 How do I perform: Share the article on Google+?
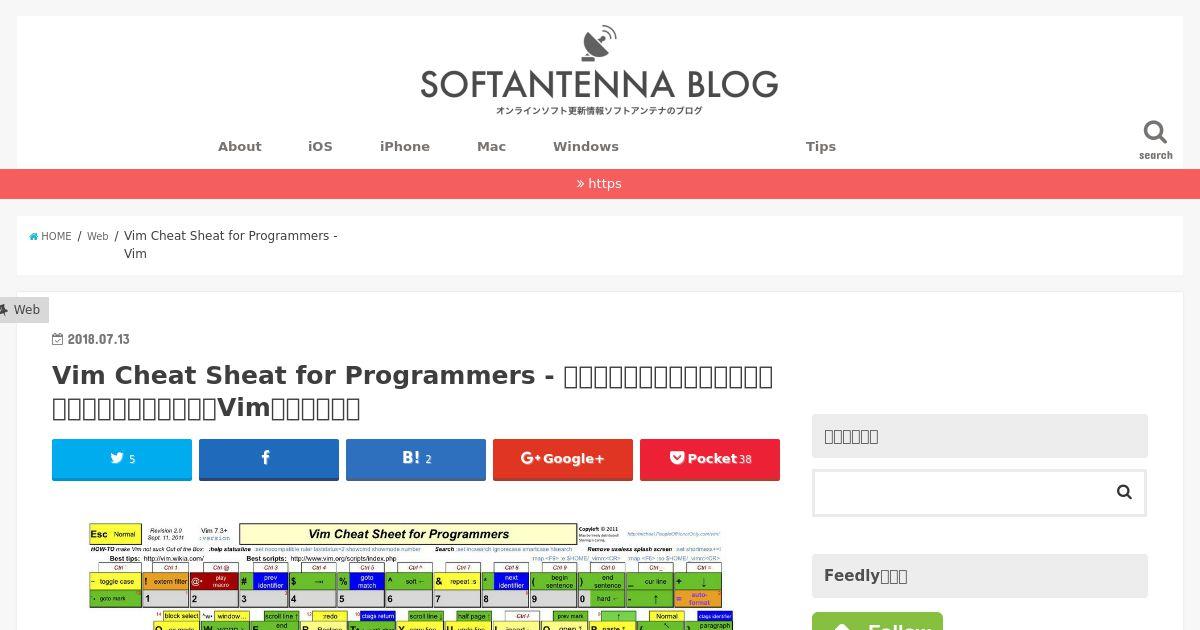pyautogui.click(x=563, y=459)
